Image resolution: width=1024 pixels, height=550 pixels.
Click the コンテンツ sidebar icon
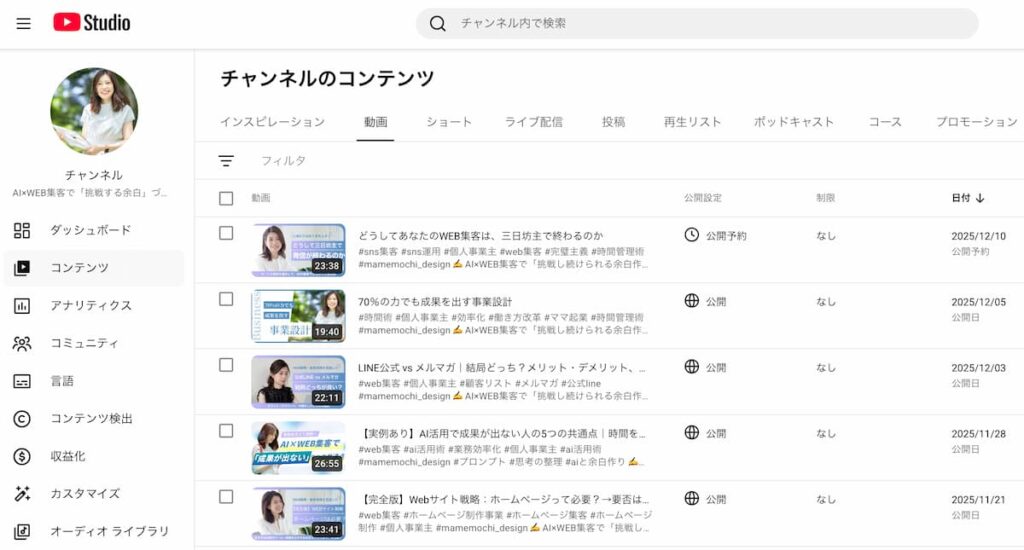pyautogui.click(x=22, y=268)
